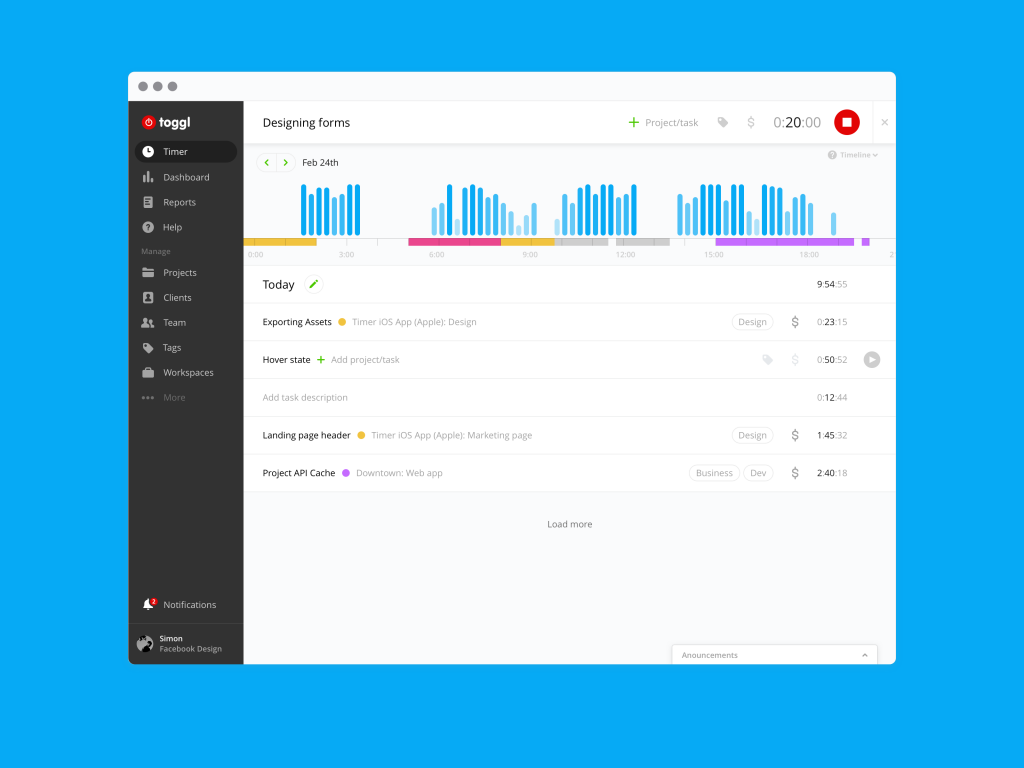Screen dimensions: 1024x768
Task: Expand More options in sidebar
Action: [174, 398]
